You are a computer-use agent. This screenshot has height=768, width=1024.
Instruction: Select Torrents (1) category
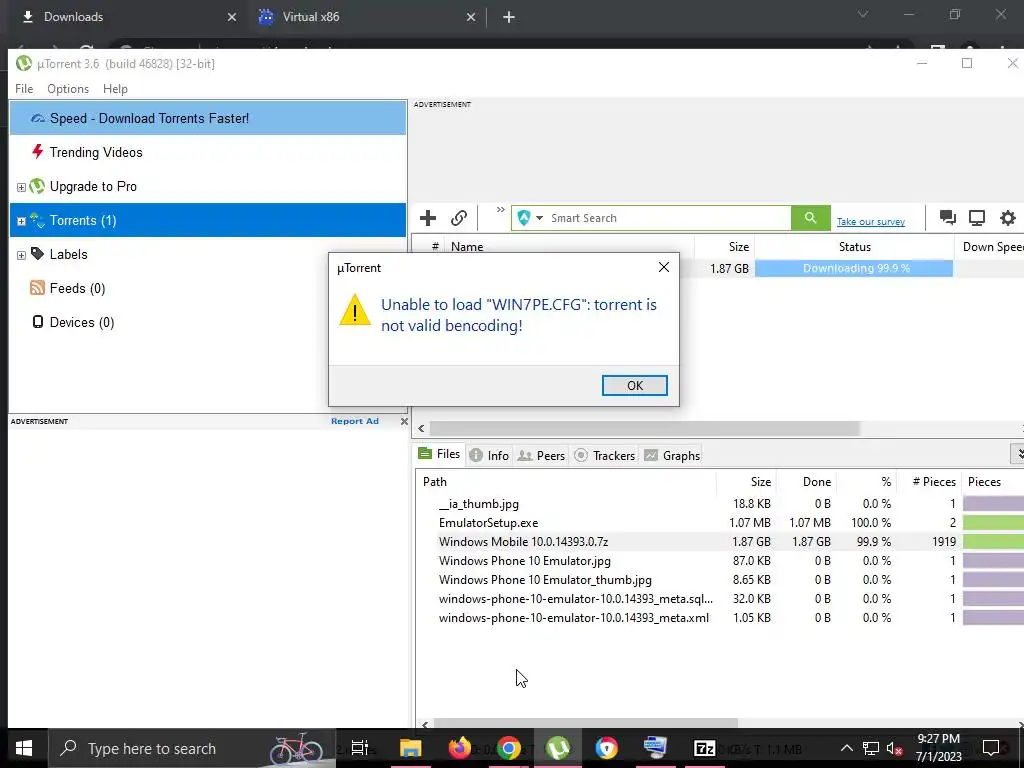click(208, 220)
